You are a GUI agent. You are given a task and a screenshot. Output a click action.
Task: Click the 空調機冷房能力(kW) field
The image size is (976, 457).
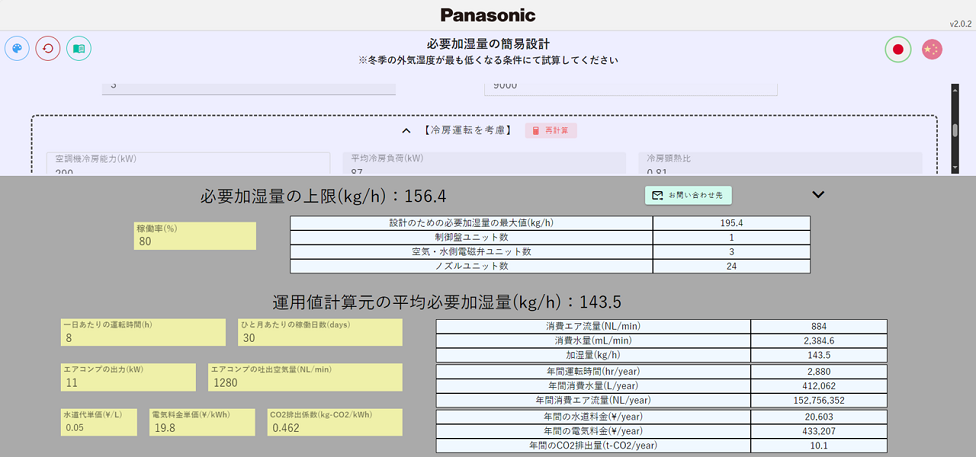tap(188, 165)
